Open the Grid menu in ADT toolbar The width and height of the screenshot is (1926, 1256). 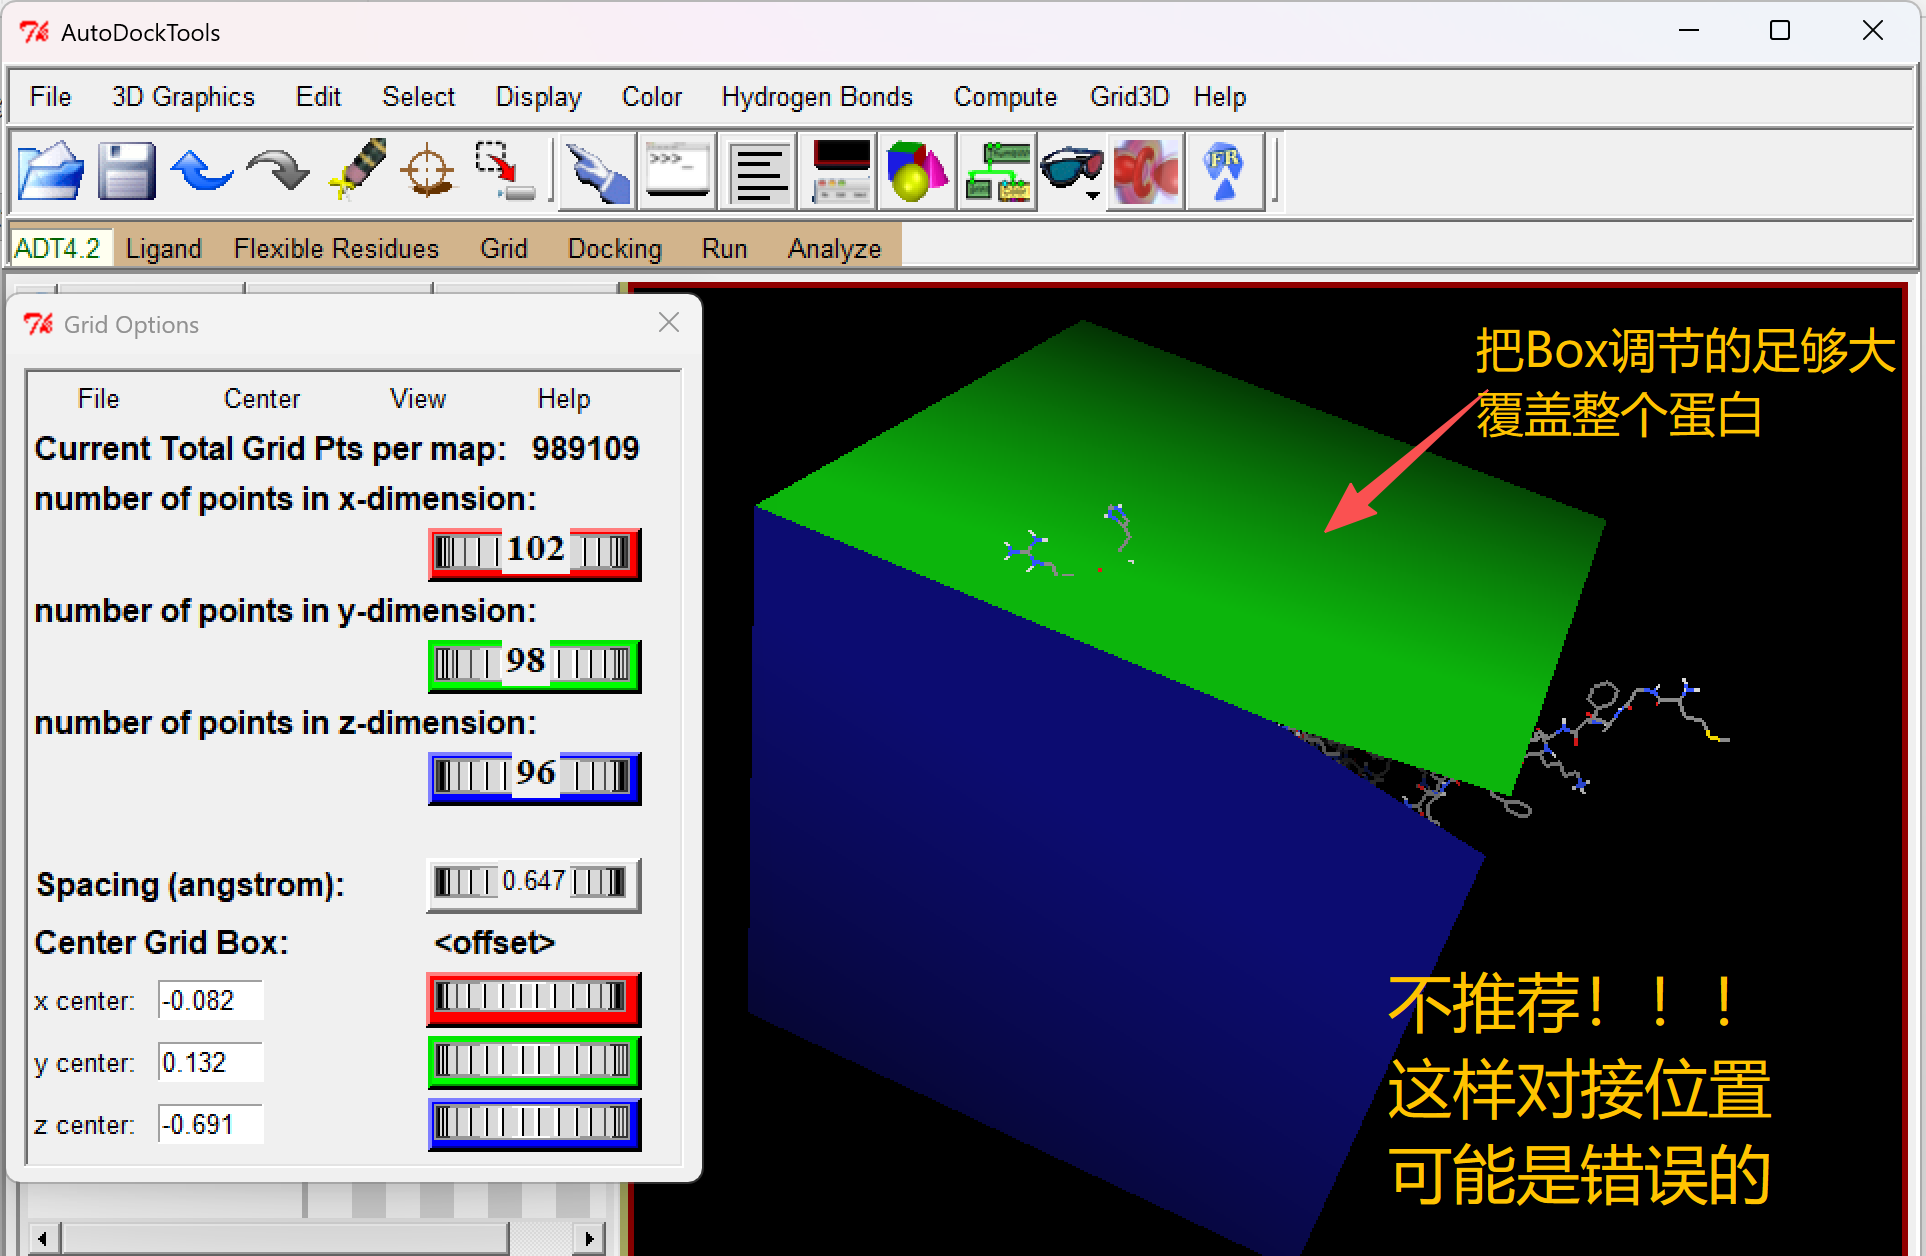click(x=503, y=248)
